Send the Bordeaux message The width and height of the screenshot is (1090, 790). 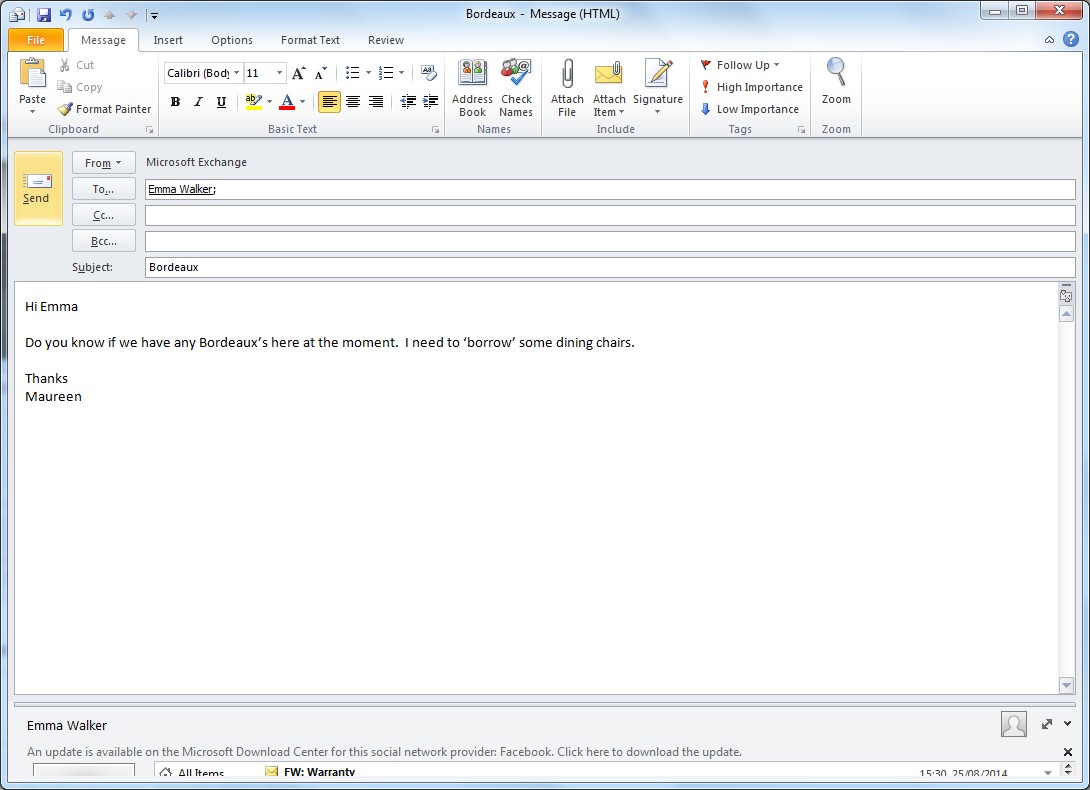[38, 188]
